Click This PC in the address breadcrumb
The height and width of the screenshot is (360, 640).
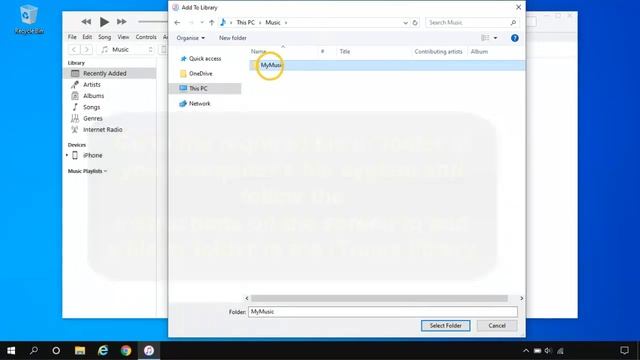click(x=245, y=22)
